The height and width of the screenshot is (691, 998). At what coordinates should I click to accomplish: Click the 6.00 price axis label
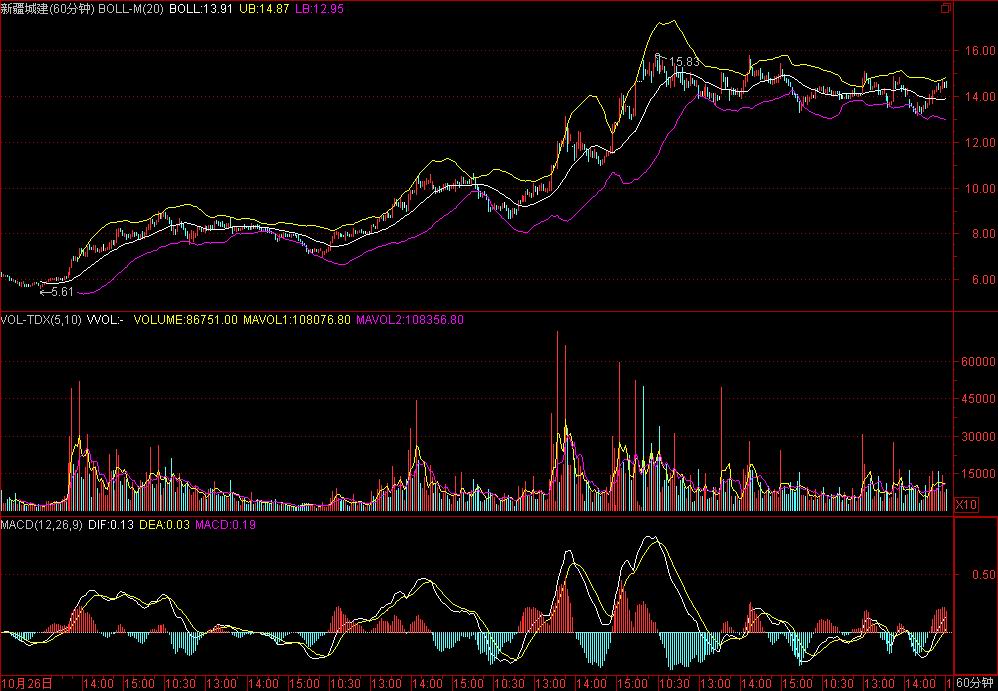983,279
